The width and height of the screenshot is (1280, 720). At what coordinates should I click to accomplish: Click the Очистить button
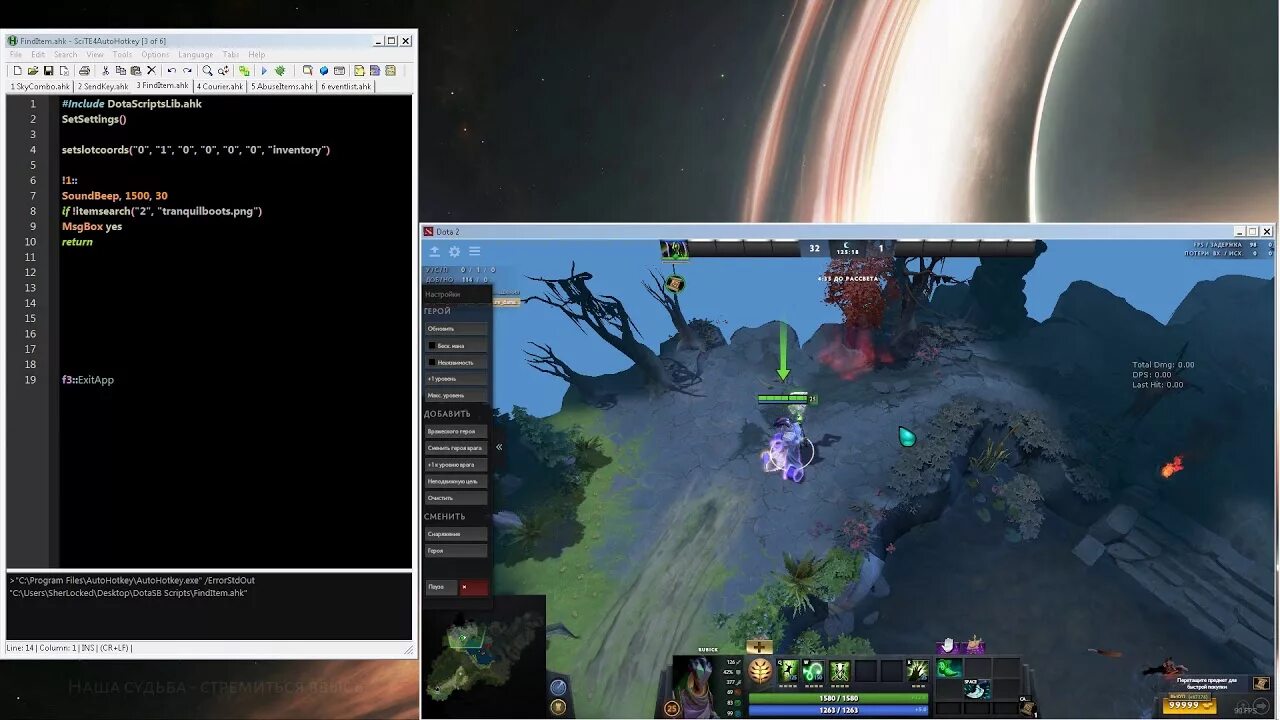click(x=456, y=498)
